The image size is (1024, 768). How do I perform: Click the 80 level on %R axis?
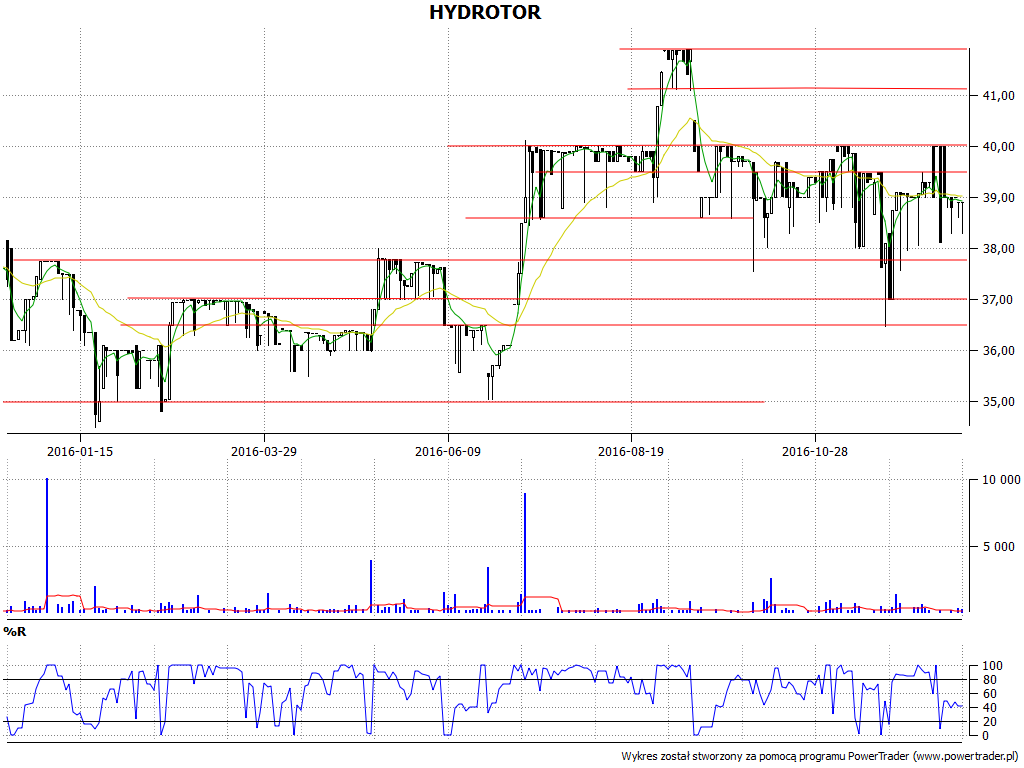pos(989,680)
